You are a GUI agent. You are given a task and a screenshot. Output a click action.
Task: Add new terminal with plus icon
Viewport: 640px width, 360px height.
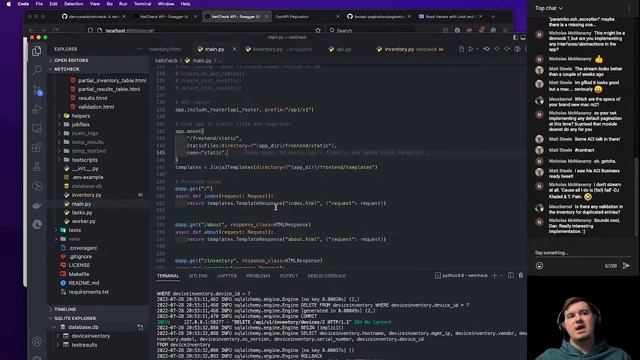pyautogui.click(x=494, y=276)
